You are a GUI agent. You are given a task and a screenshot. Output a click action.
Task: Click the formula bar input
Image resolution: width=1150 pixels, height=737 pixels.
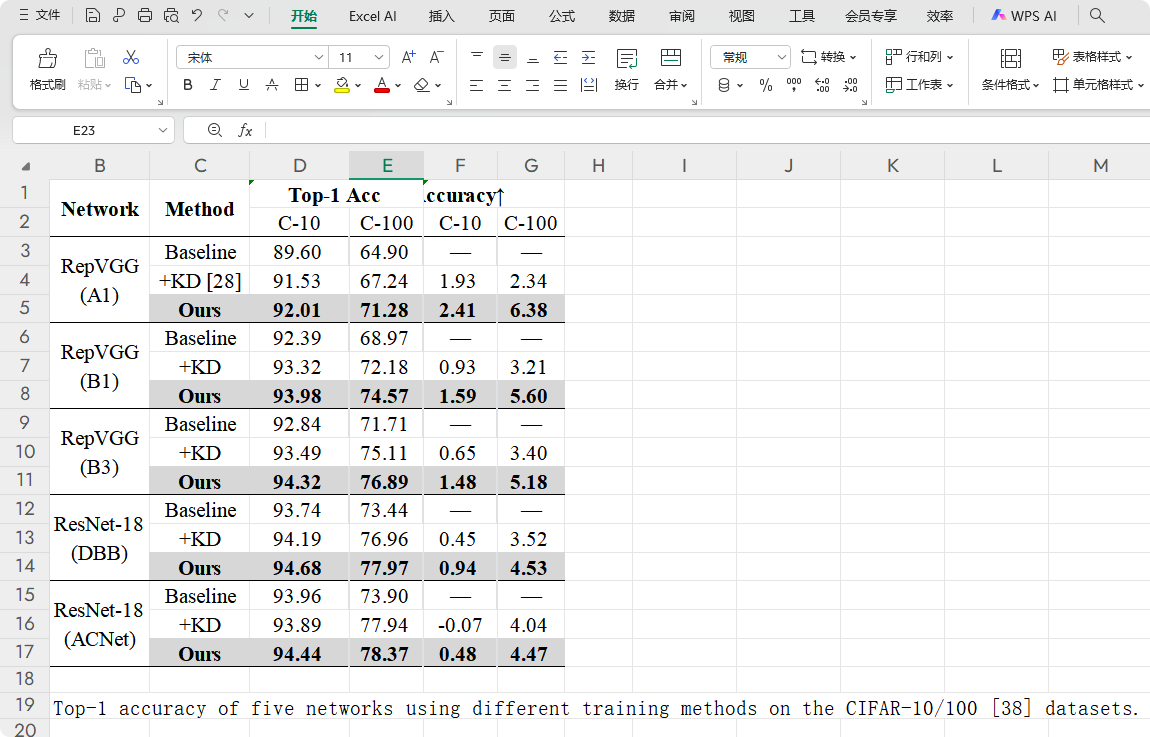point(708,131)
